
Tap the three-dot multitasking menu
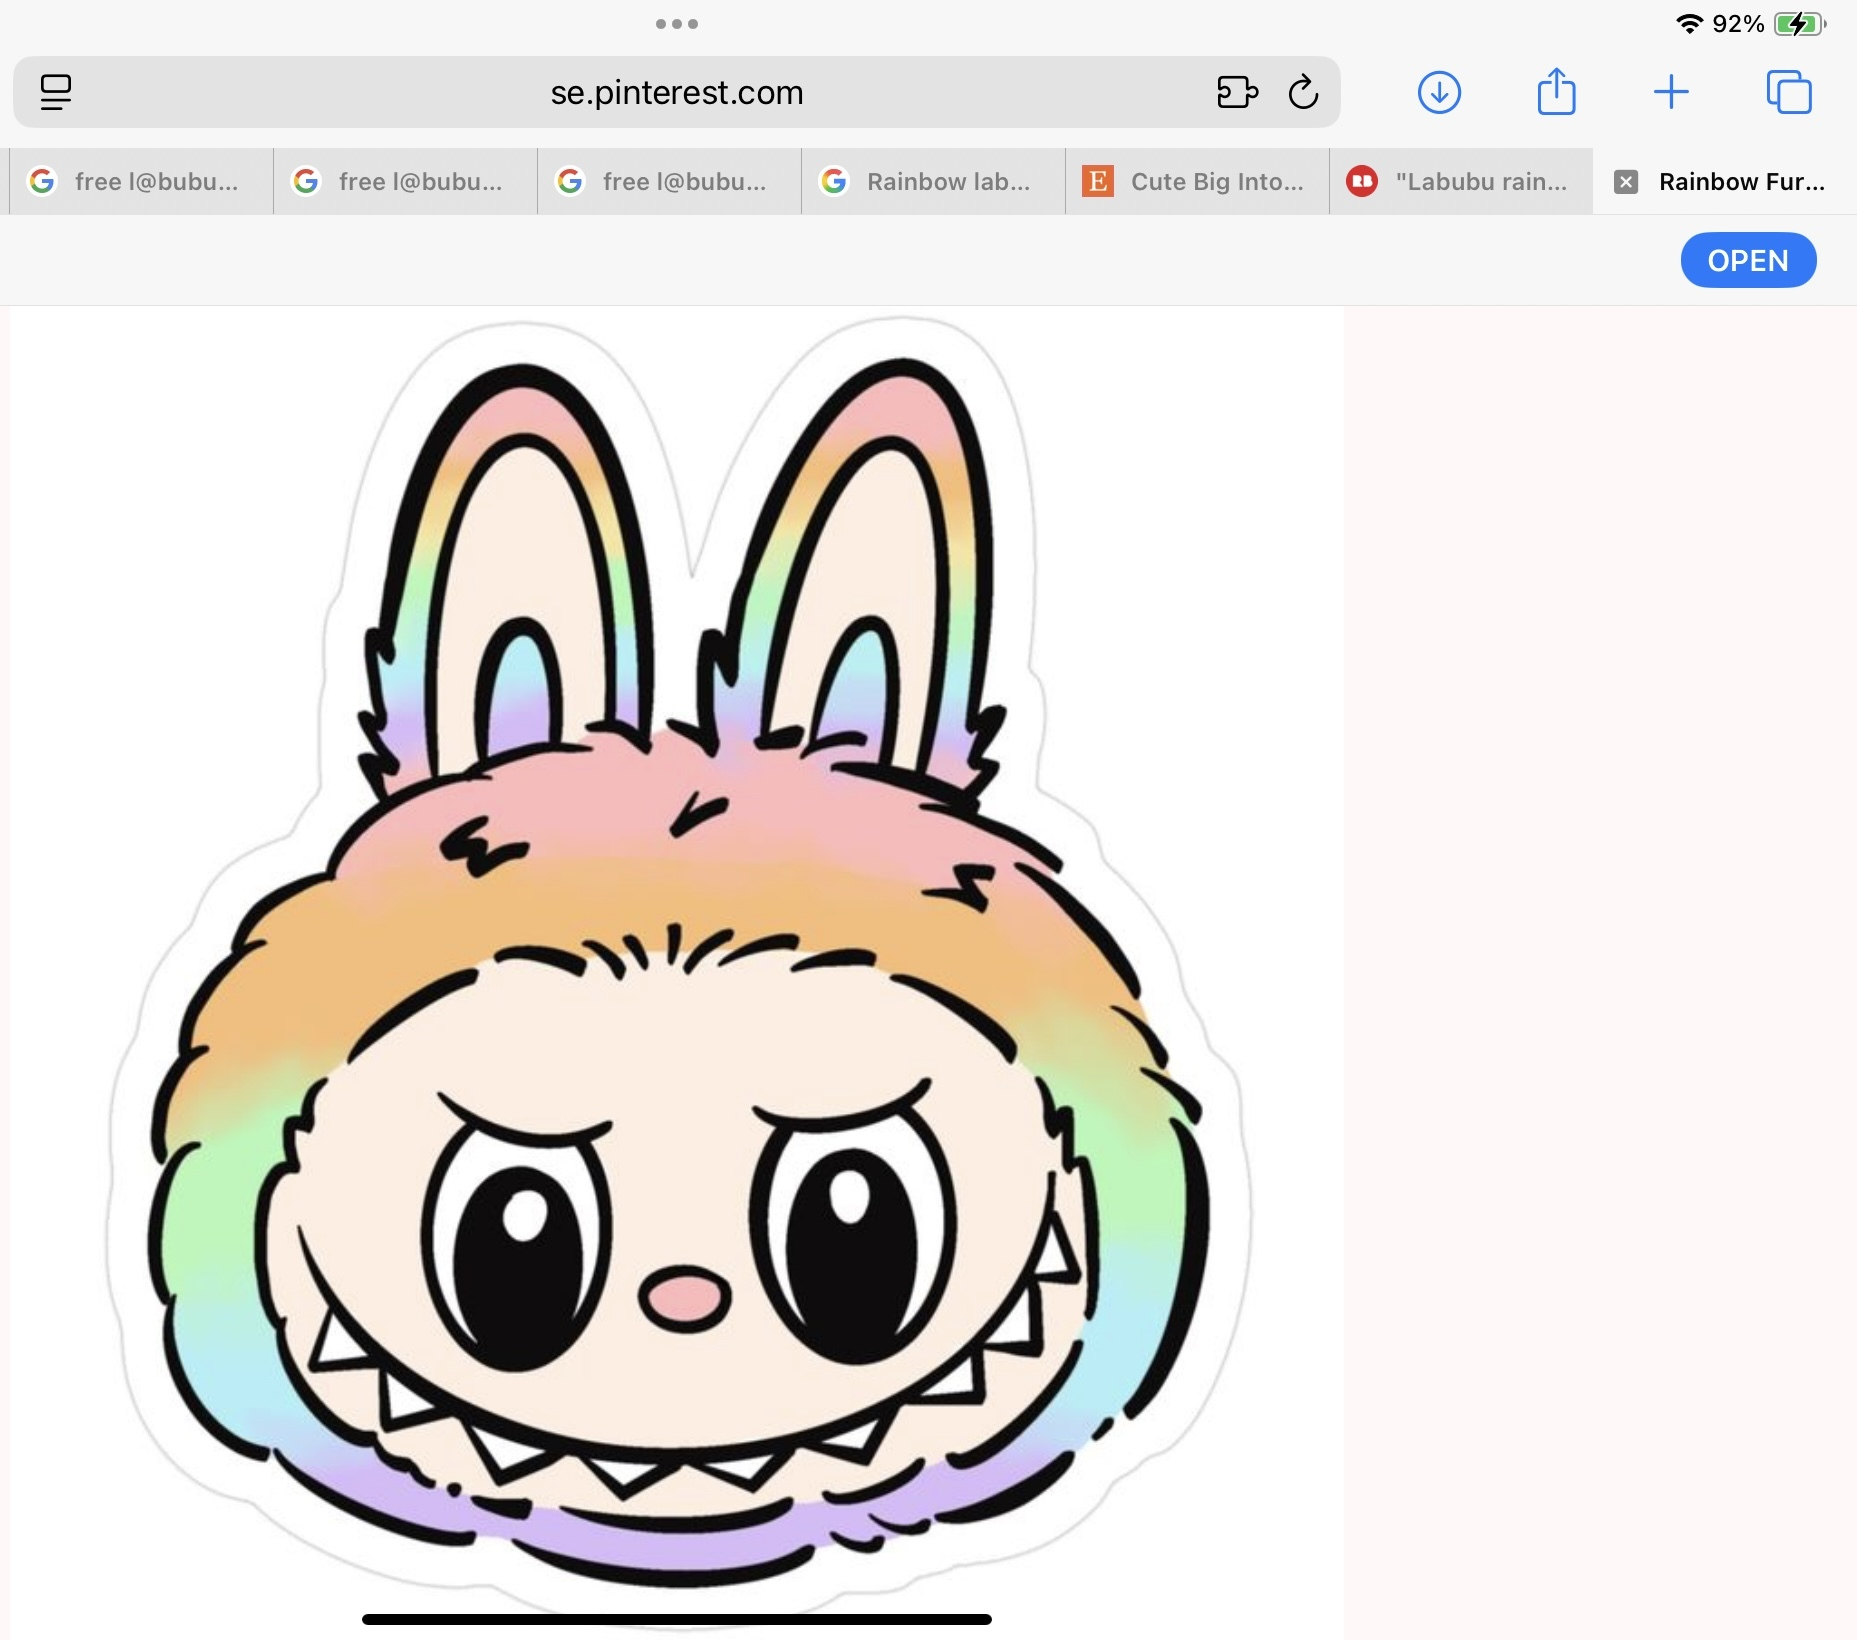pos(677,24)
